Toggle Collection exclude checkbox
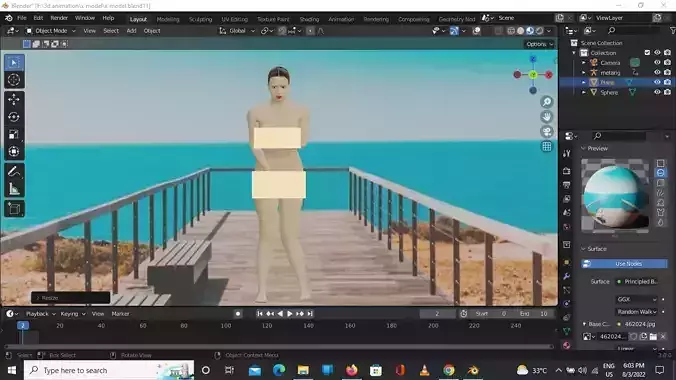Screen dimensions: 676x380 tap(647, 53)
